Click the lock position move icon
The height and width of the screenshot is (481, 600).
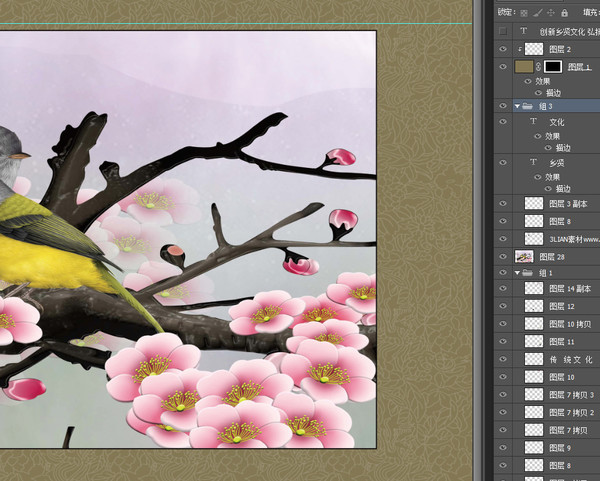click(x=551, y=13)
